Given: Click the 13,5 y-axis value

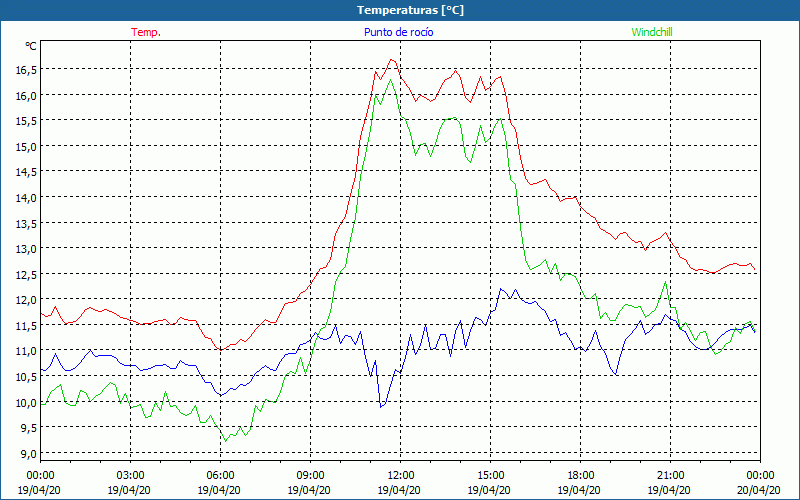Looking at the screenshot, I should (x=27, y=223).
